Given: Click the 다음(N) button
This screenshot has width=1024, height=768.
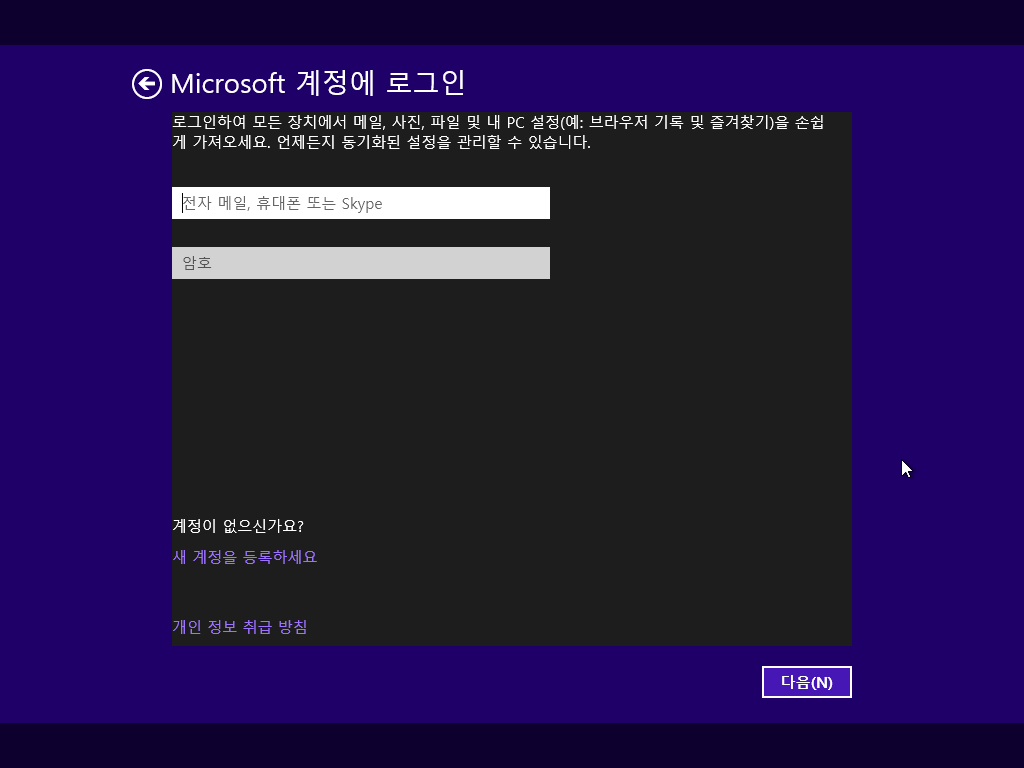Looking at the screenshot, I should click(x=807, y=682).
